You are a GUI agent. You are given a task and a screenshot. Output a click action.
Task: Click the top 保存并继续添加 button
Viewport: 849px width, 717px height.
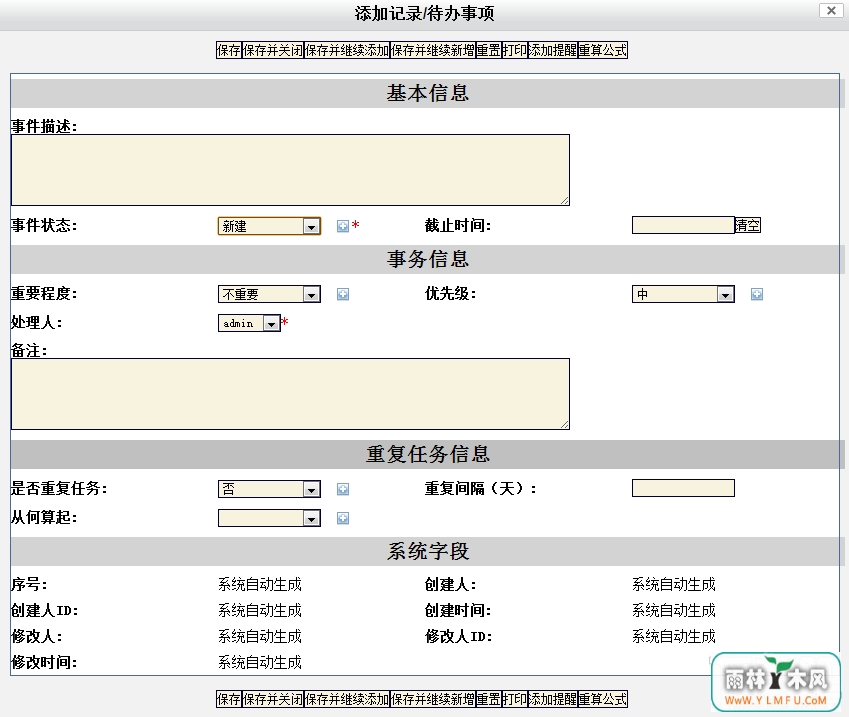347,50
